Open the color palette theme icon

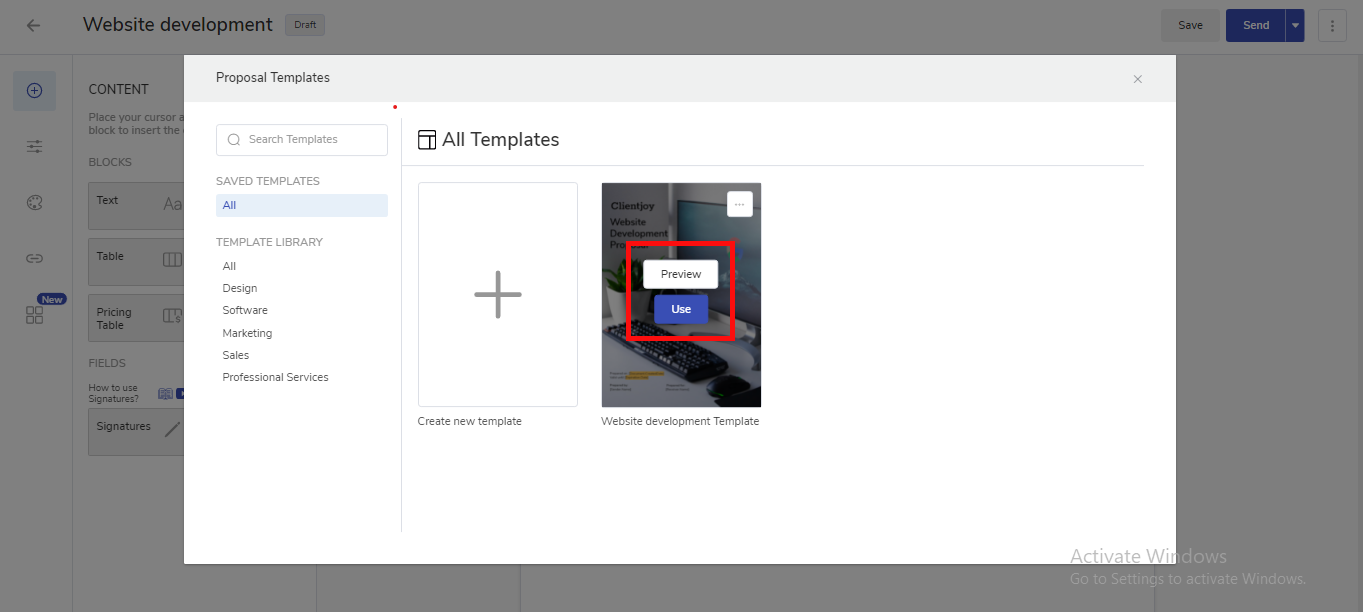pyautogui.click(x=34, y=203)
